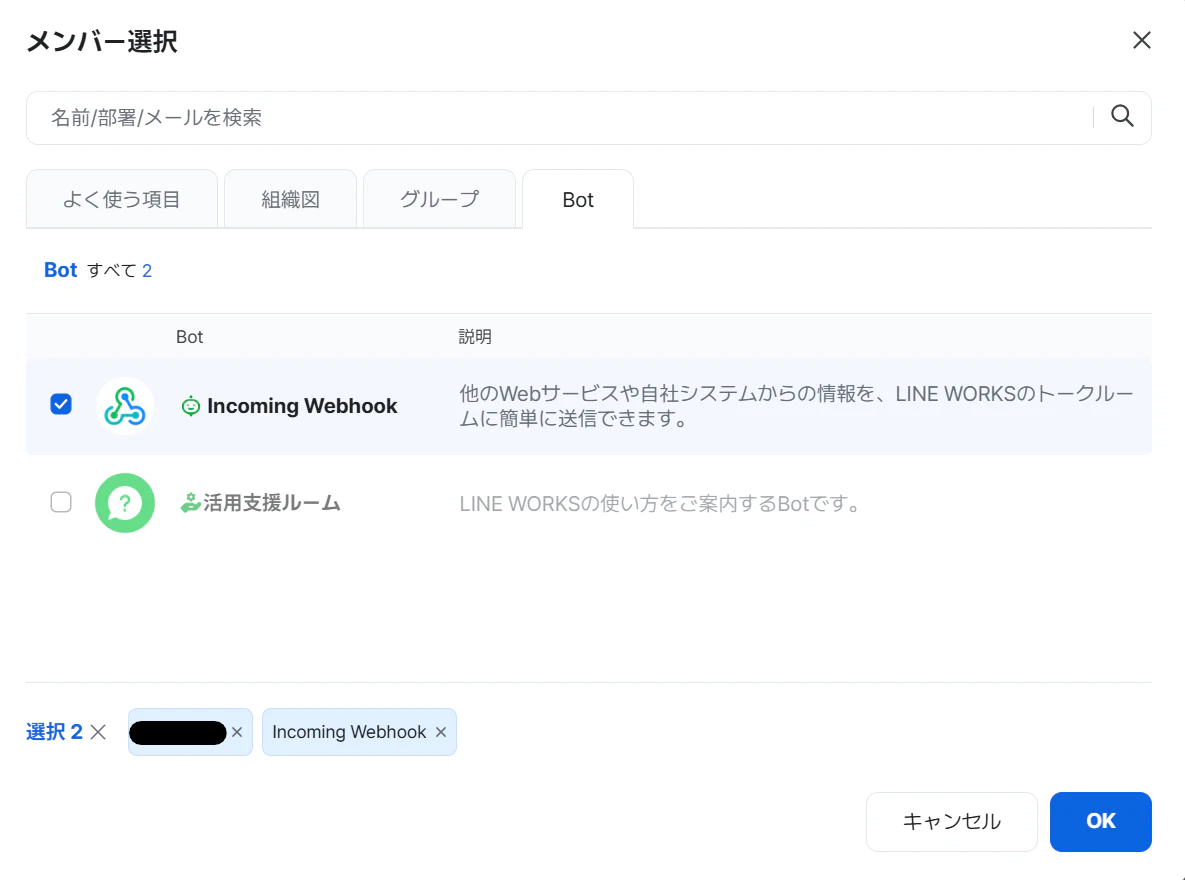Open the 組織図 tab
The image size is (1185, 880).
pyautogui.click(x=290, y=199)
